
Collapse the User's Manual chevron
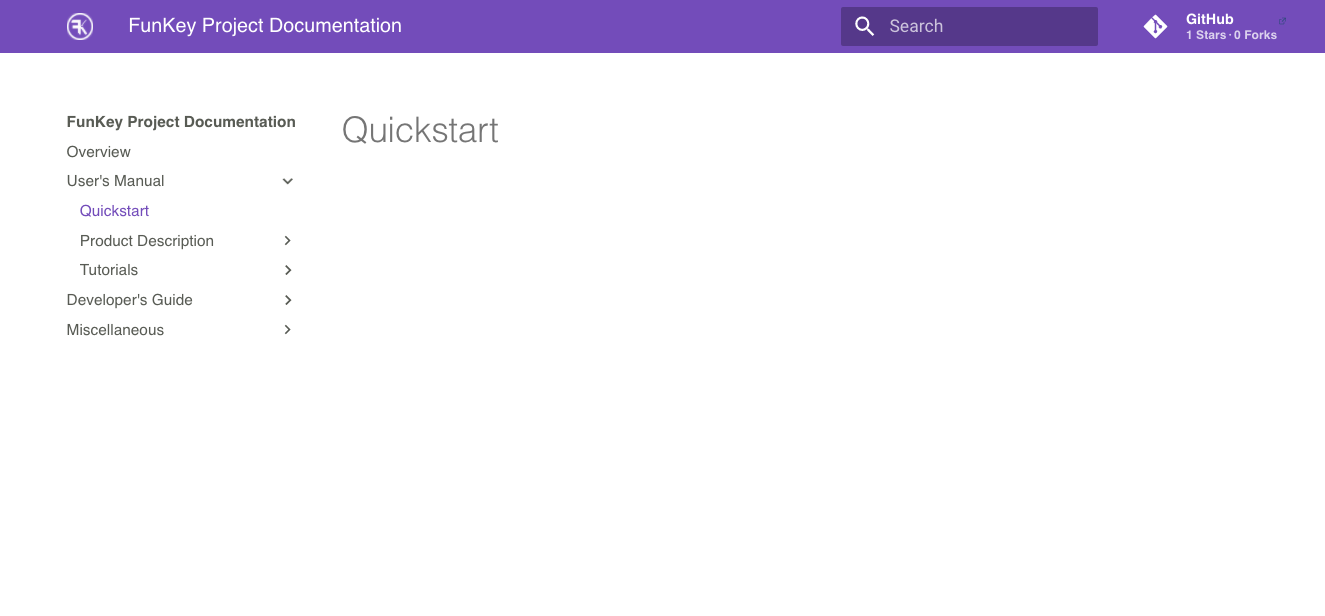(x=288, y=181)
